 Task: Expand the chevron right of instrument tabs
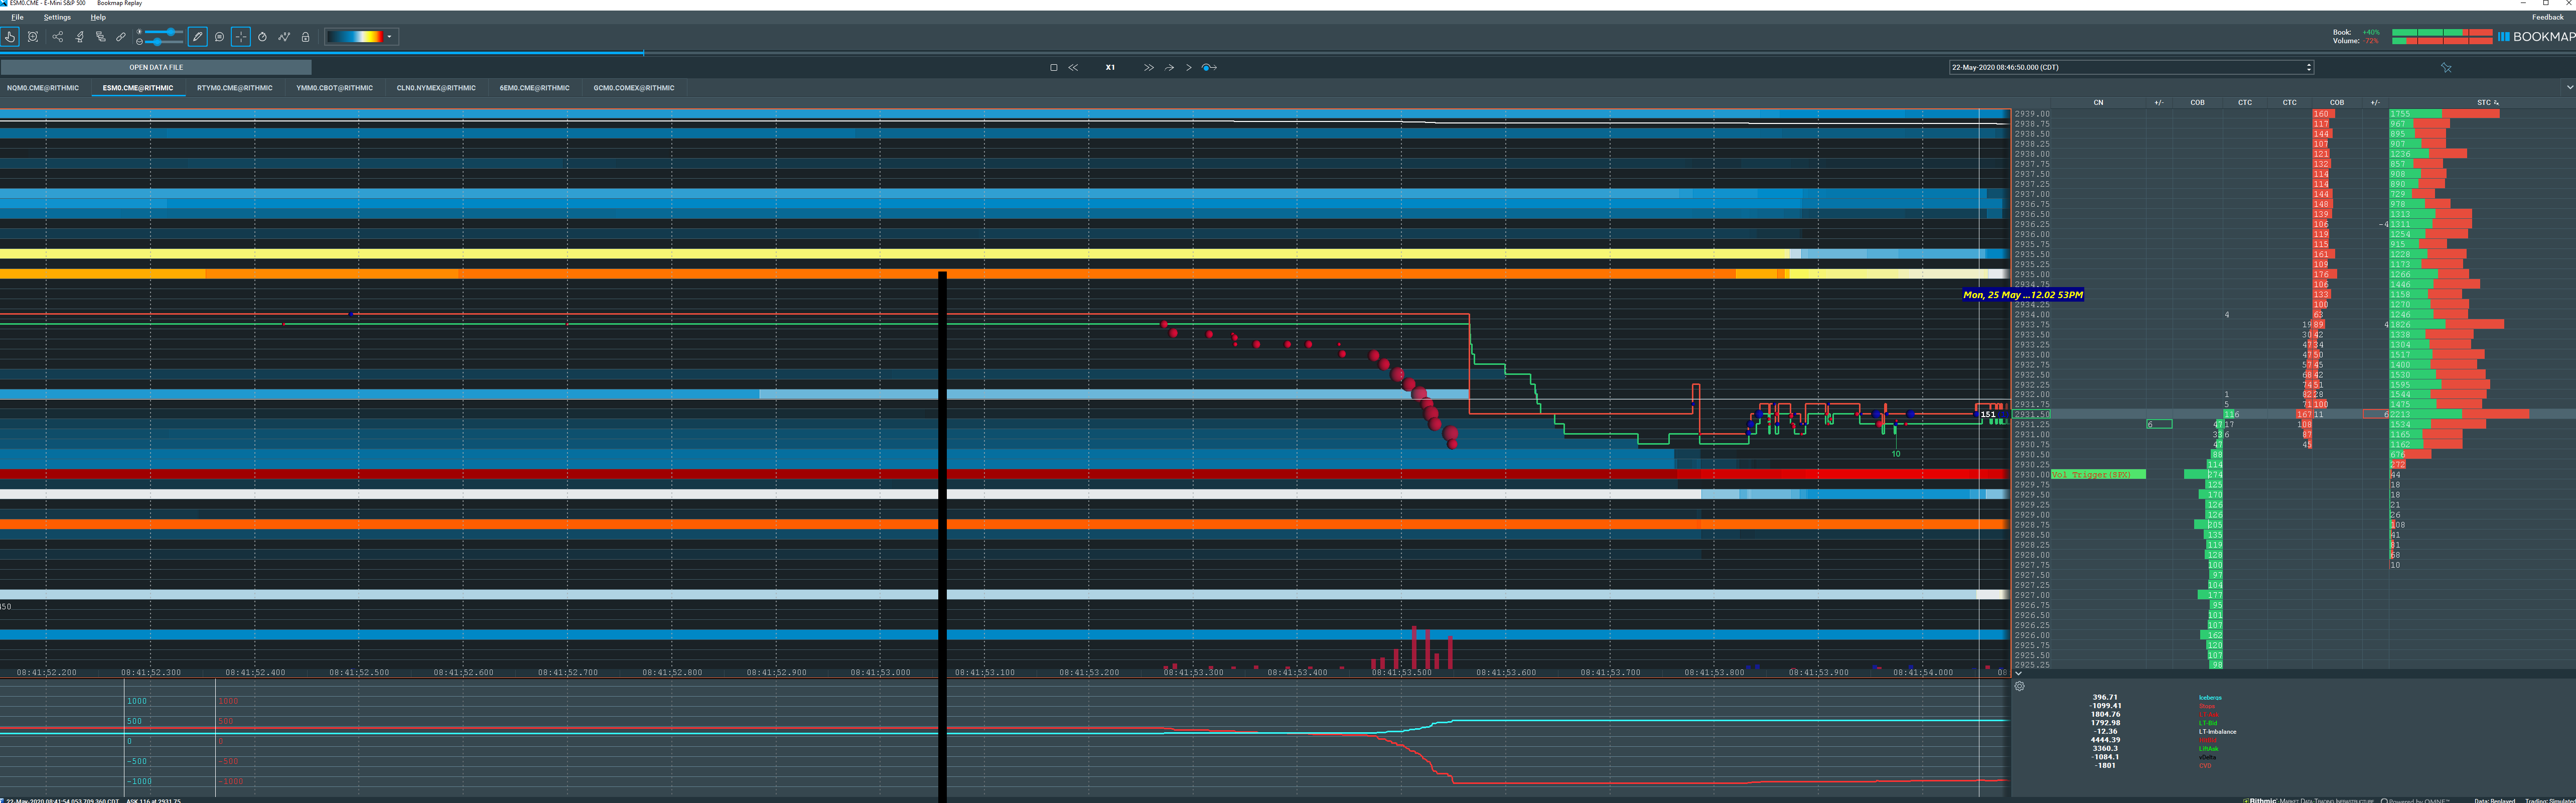click(2569, 88)
